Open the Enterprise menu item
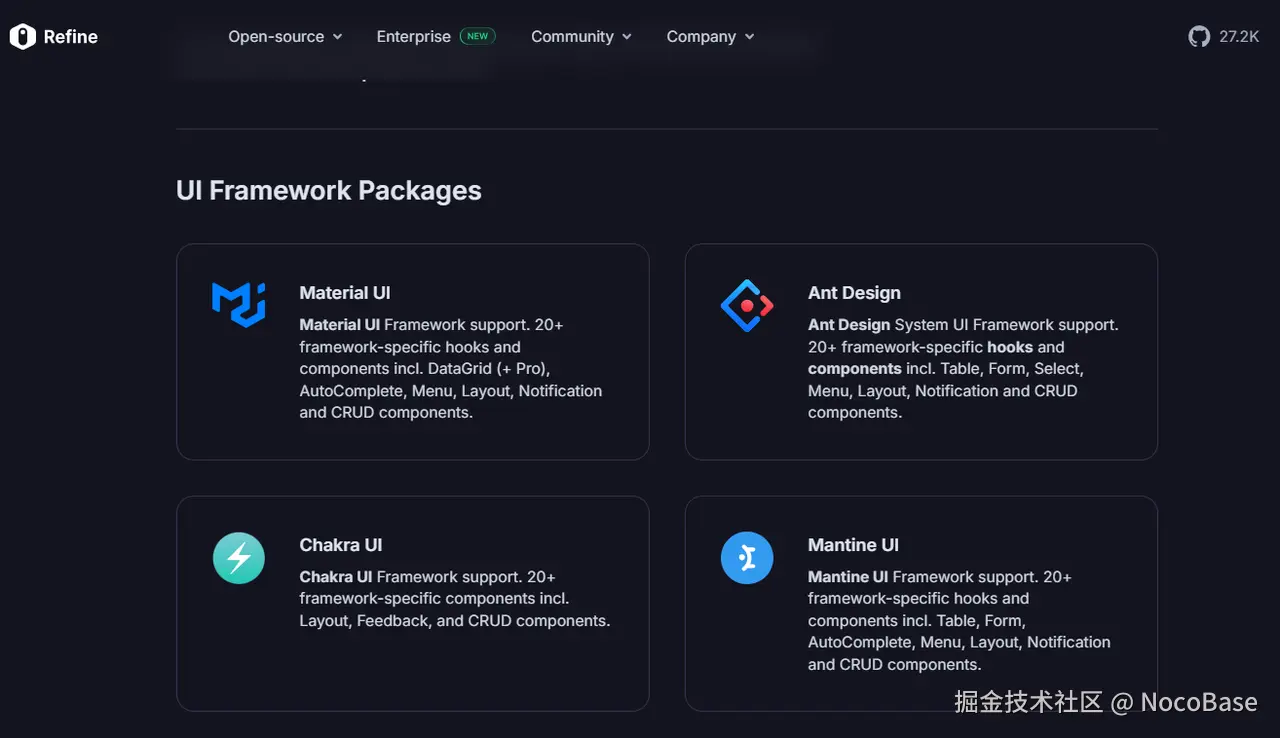 (x=413, y=37)
